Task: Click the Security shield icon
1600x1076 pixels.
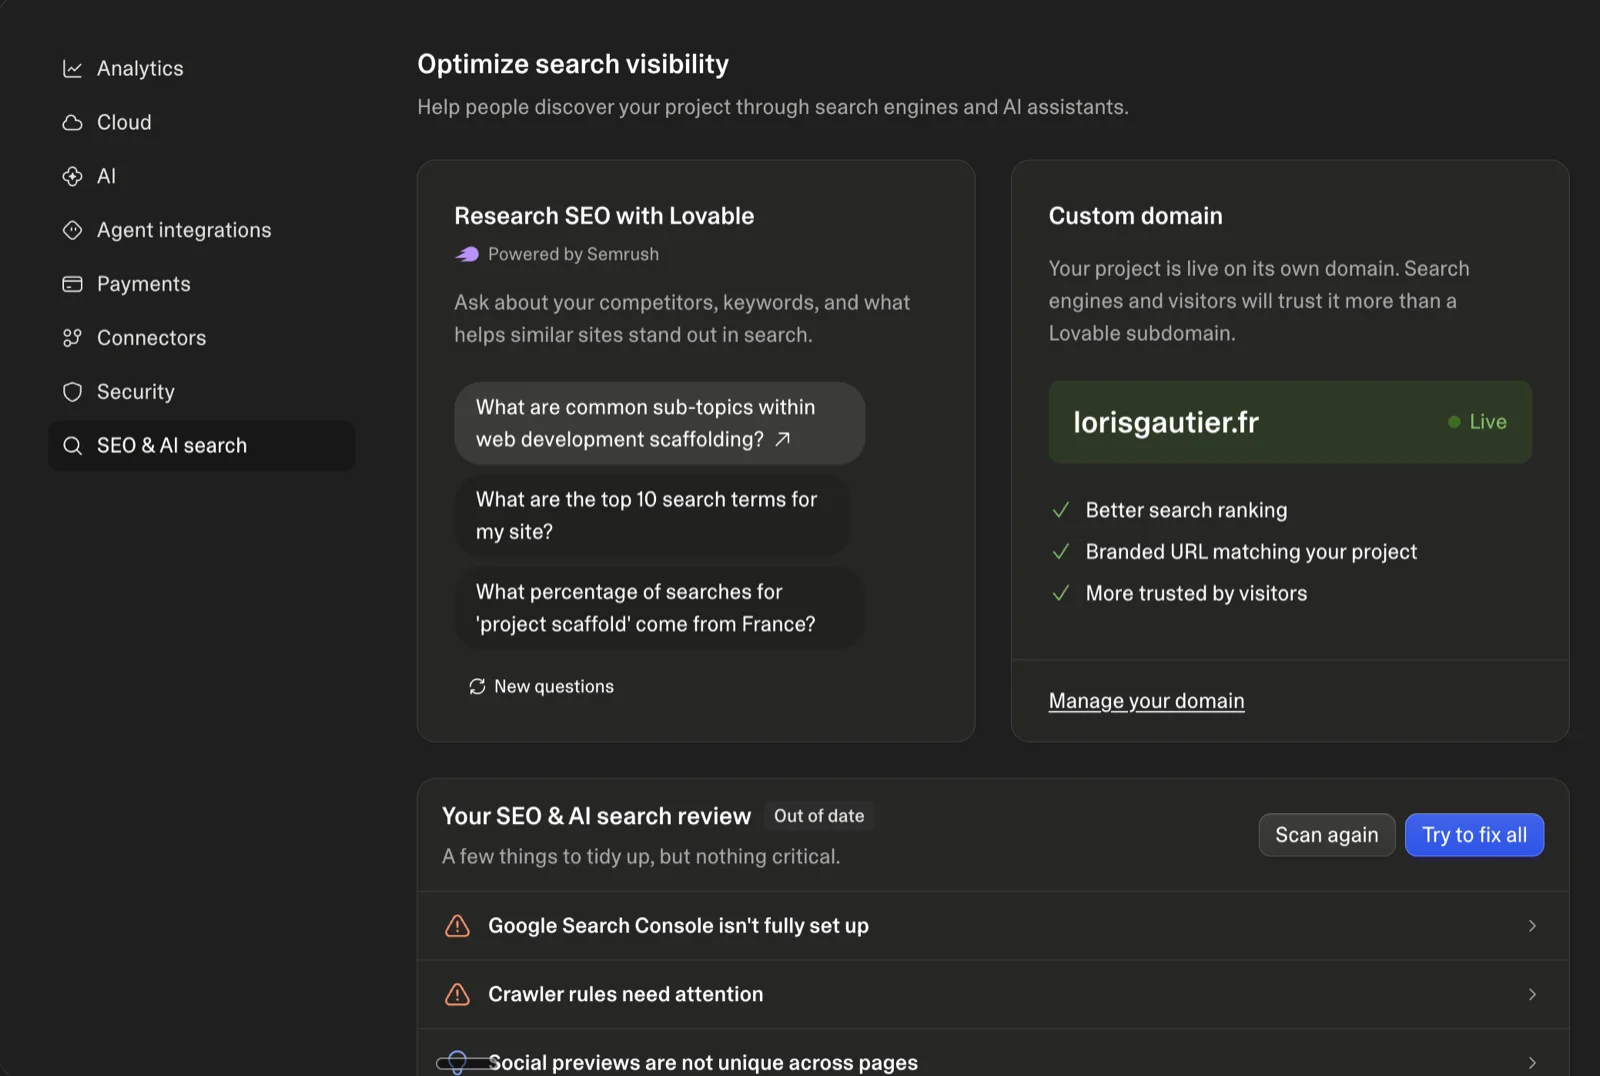Action: 72,393
